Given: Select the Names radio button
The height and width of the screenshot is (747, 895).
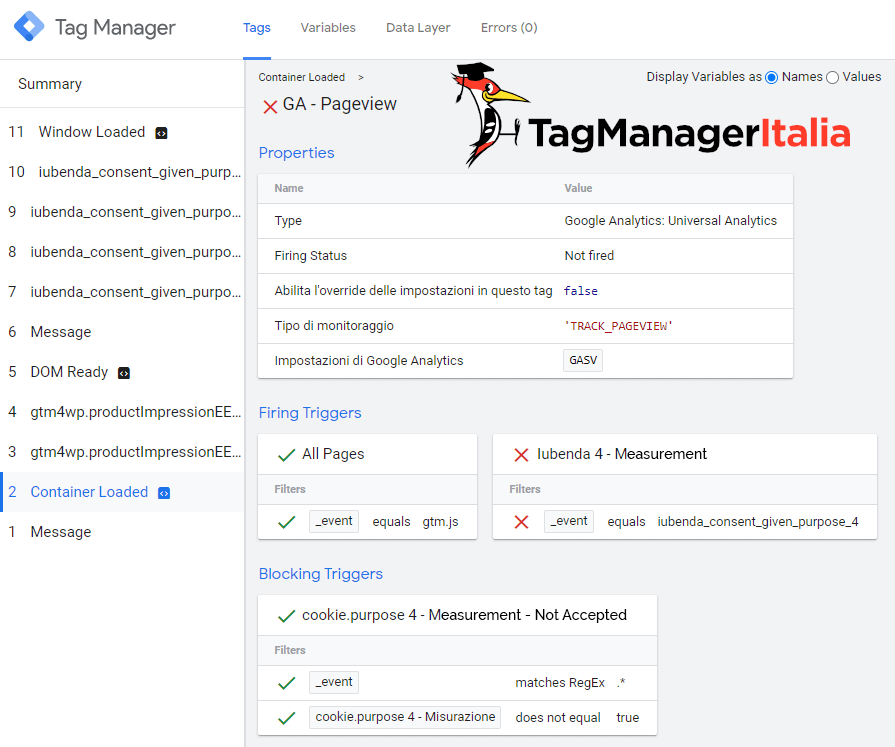Looking at the screenshot, I should point(771,78).
